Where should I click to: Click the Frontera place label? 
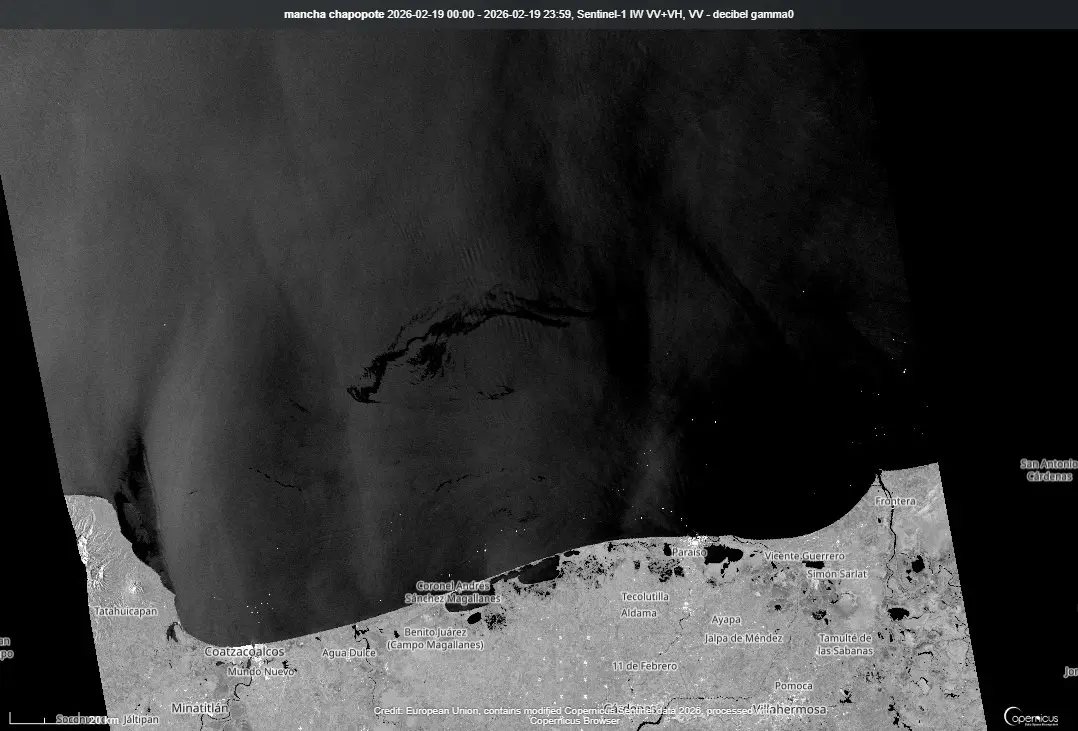pyautogui.click(x=894, y=501)
